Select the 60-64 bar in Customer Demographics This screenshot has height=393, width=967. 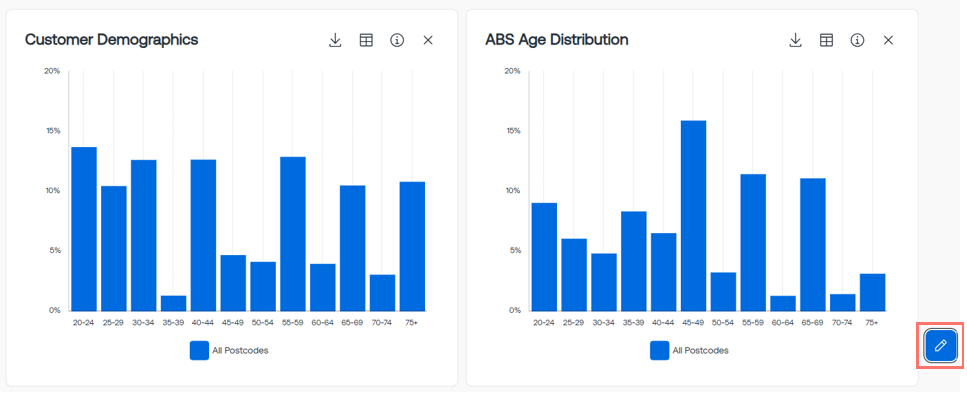tap(323, 288)
